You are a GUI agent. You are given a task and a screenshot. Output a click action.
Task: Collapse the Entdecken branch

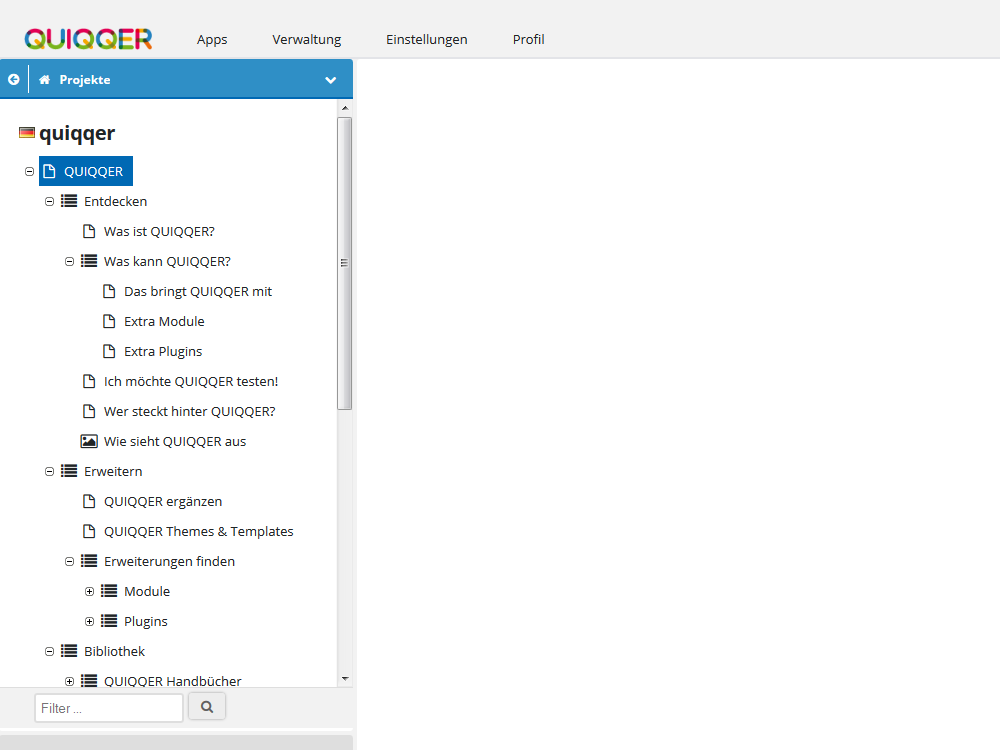[49, 202]
